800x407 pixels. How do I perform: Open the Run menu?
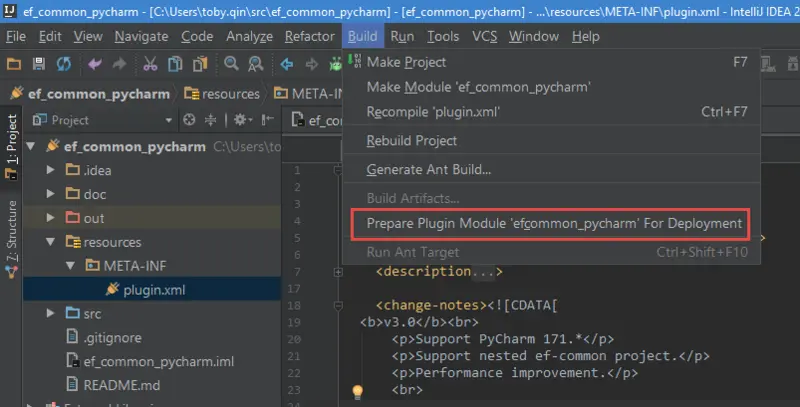(402, 36)
